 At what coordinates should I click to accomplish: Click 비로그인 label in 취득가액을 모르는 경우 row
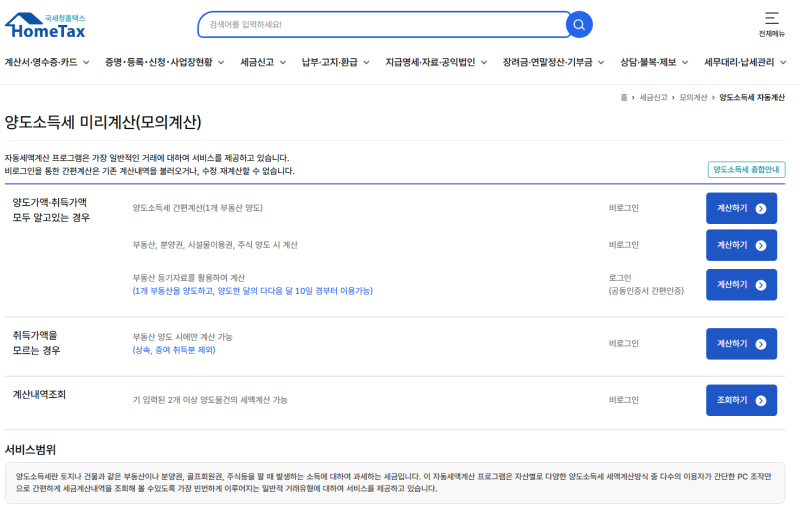623,344
